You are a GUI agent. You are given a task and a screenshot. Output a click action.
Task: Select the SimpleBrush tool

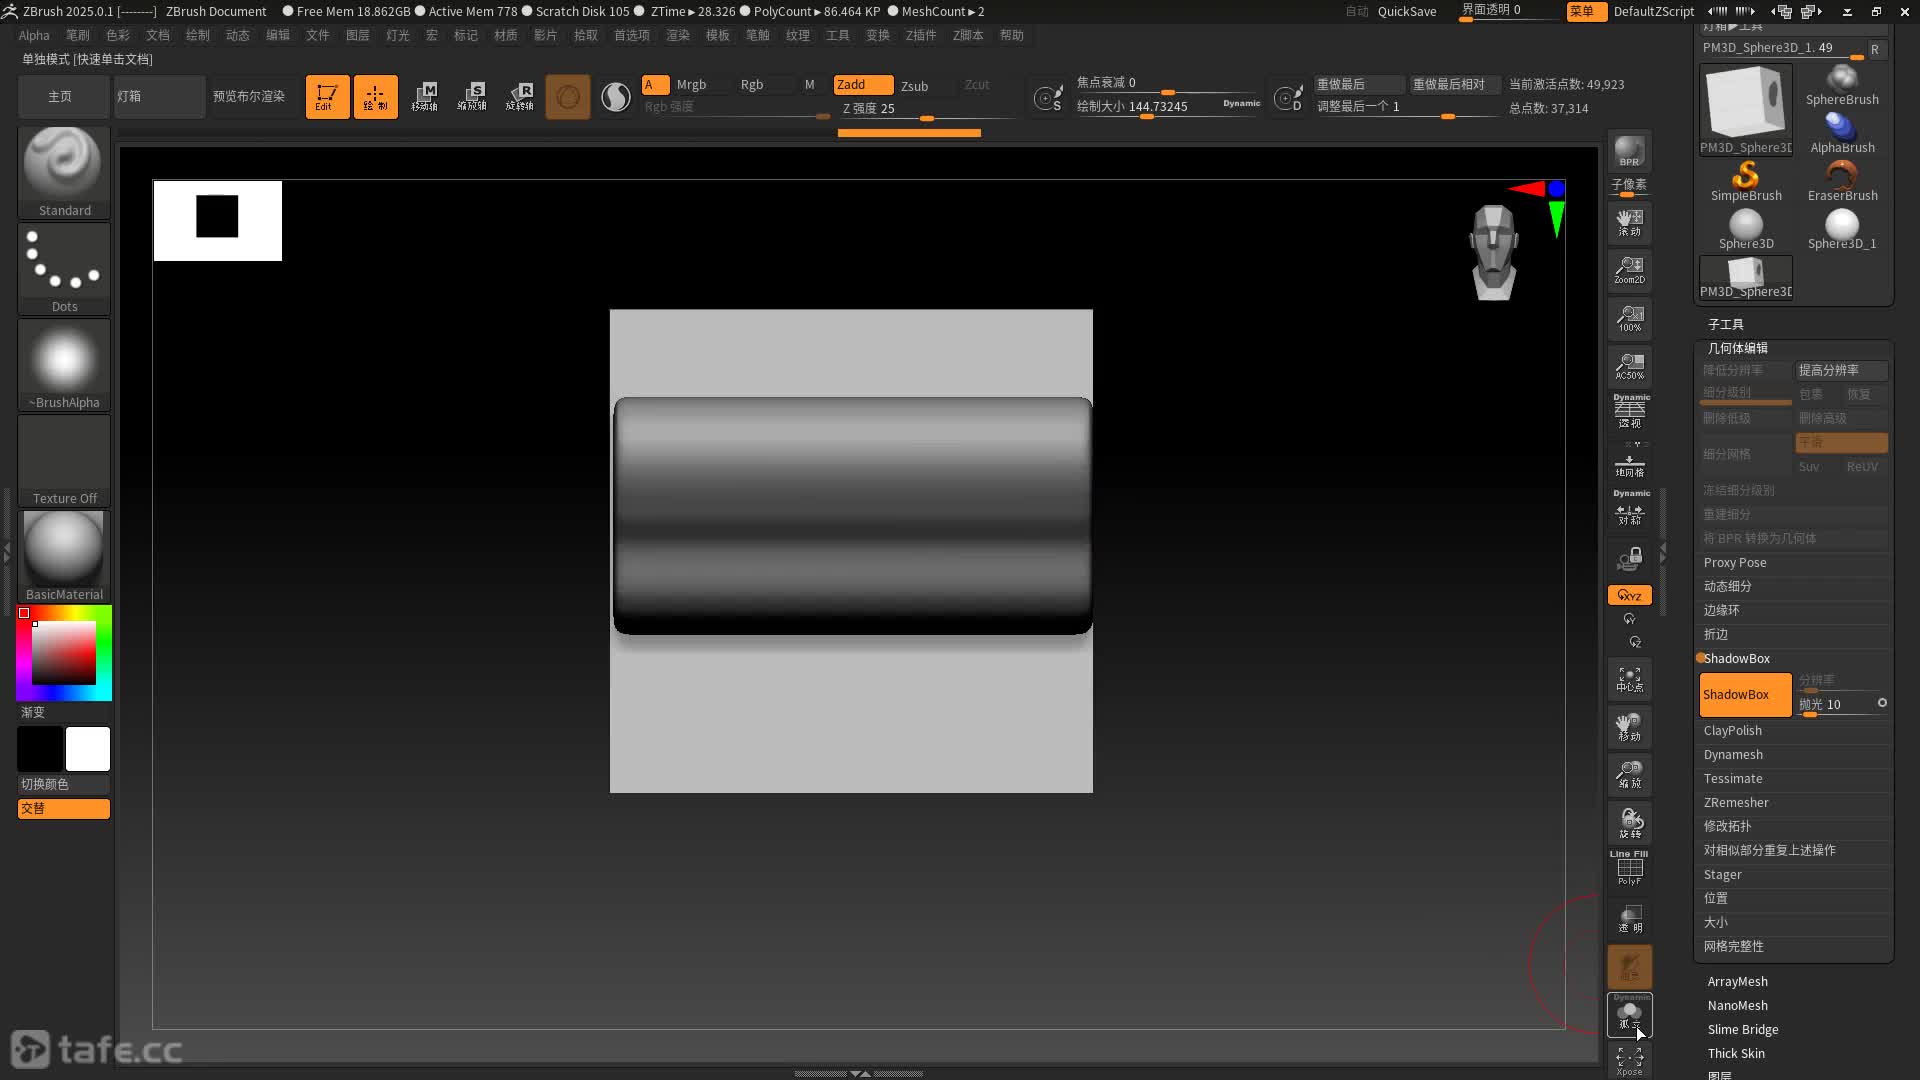[1746, 182]
